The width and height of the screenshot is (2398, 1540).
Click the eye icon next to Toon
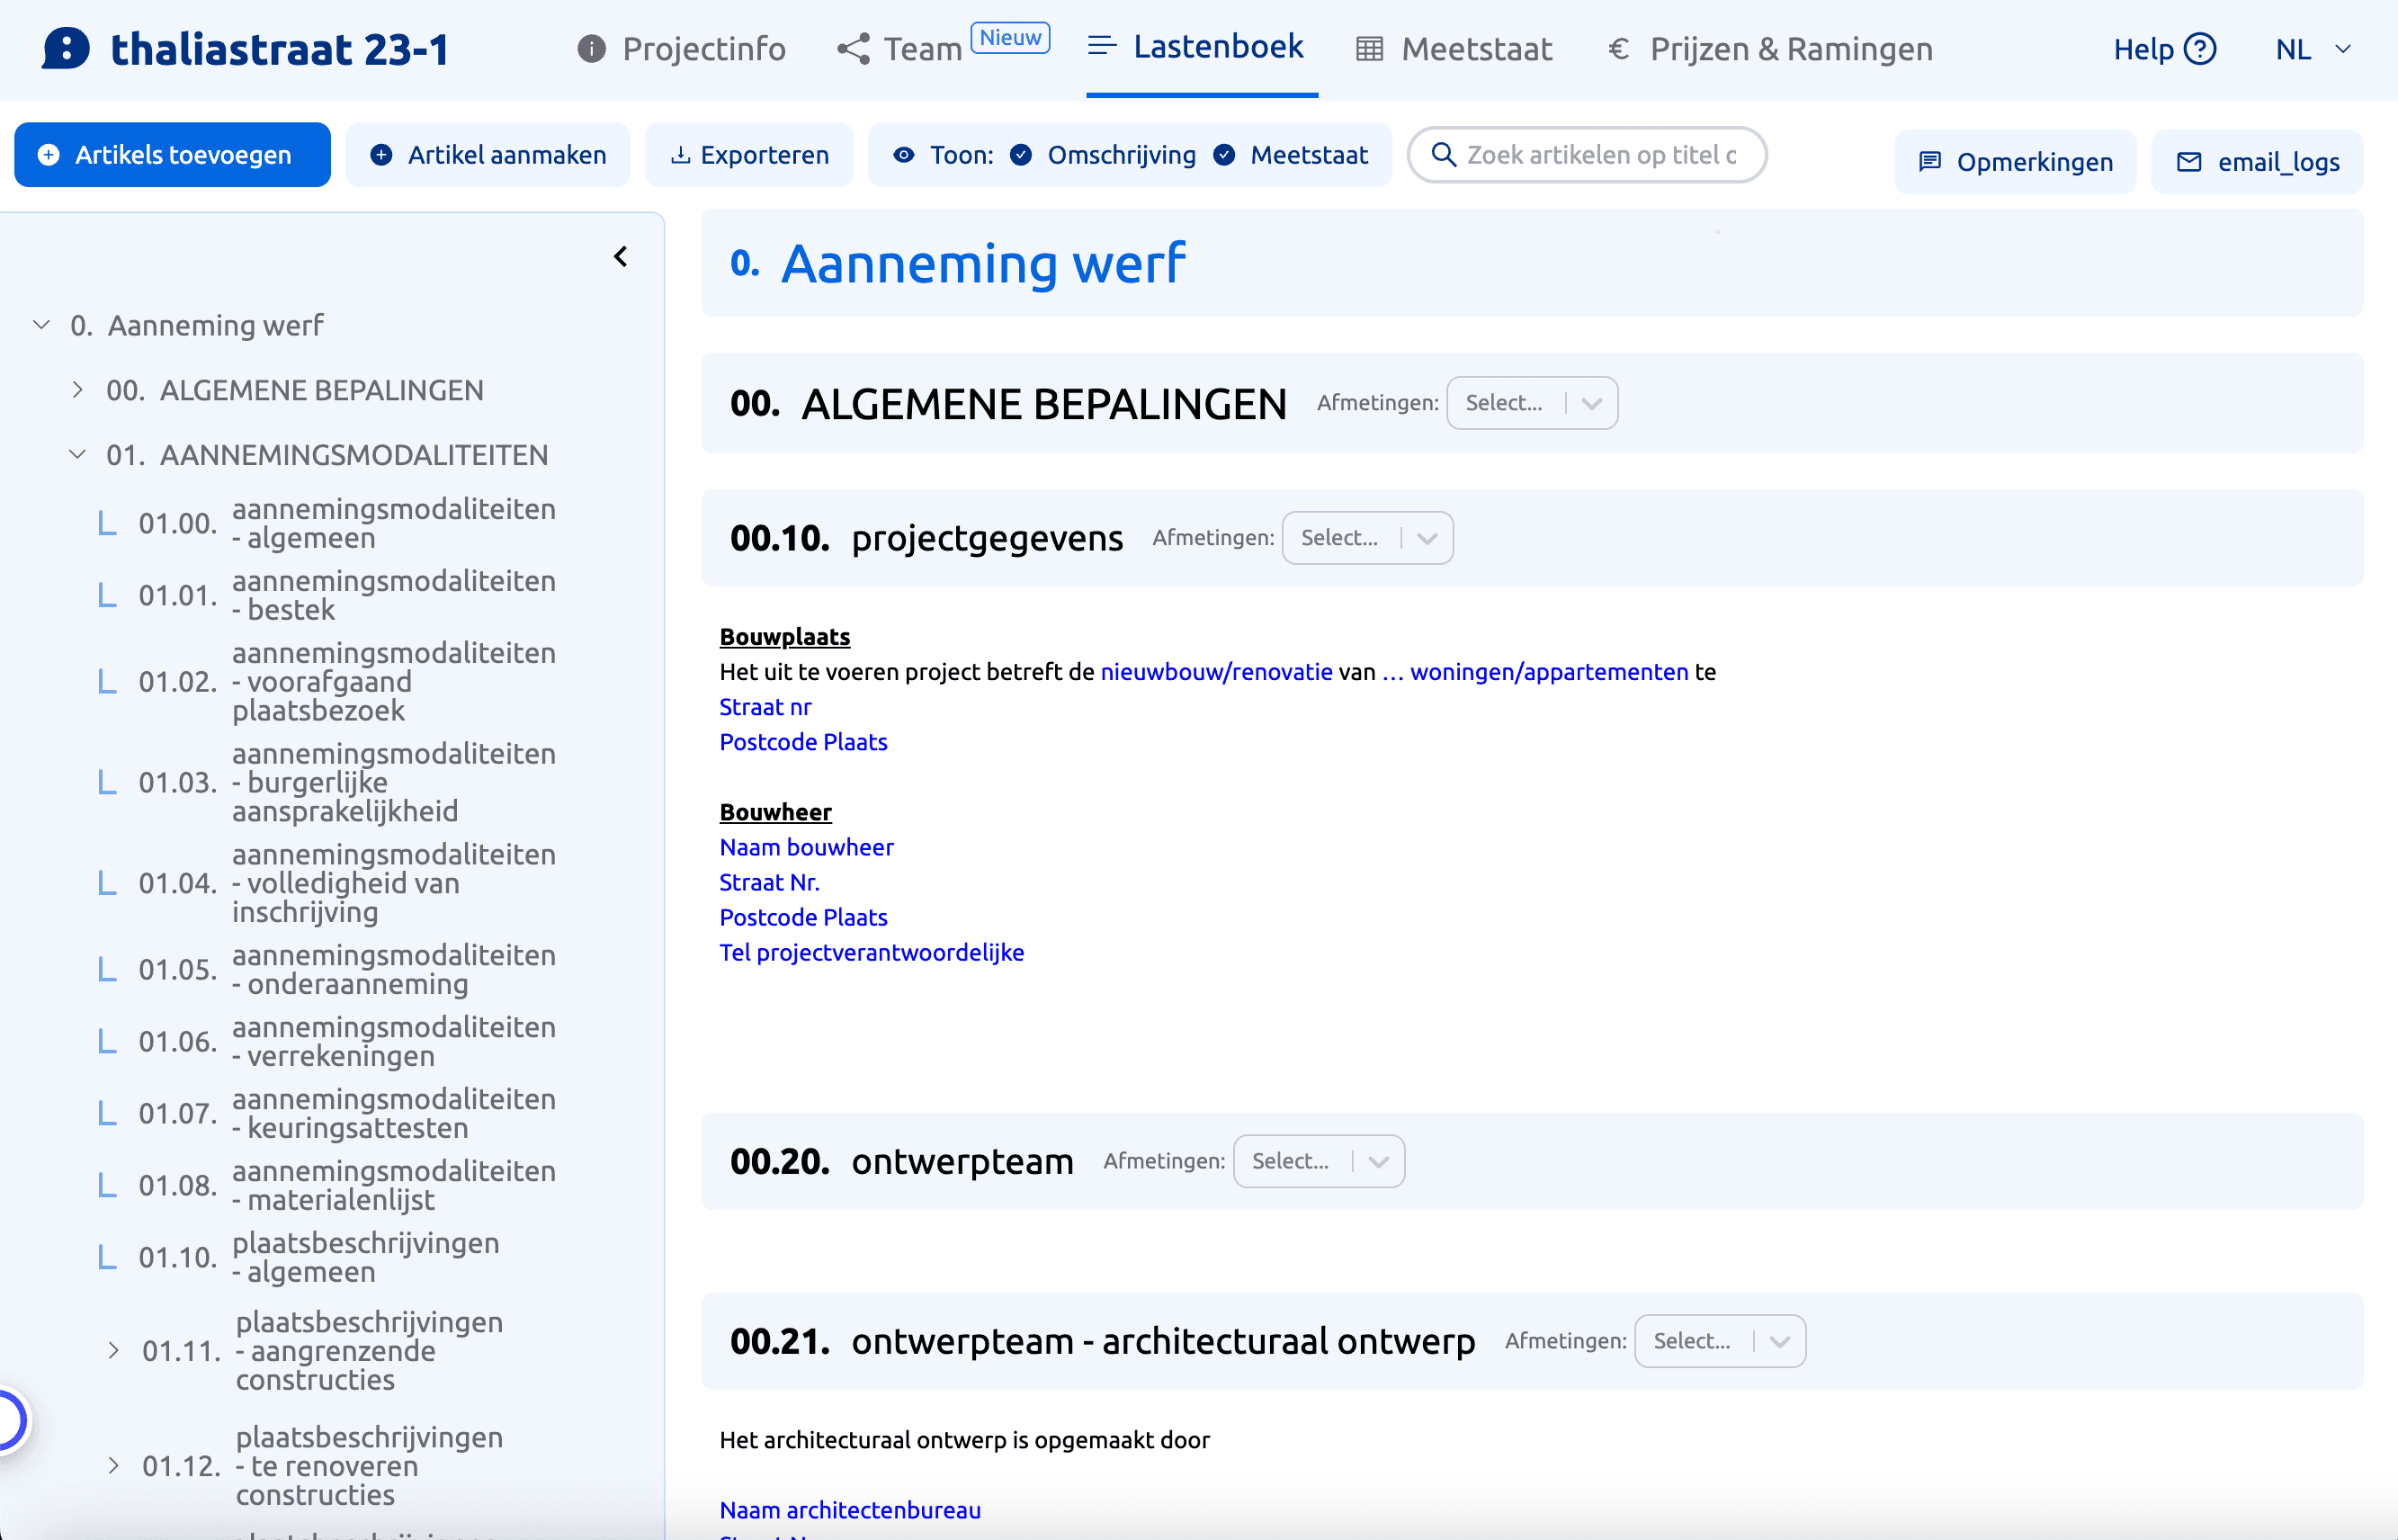(x=904, y=155)
